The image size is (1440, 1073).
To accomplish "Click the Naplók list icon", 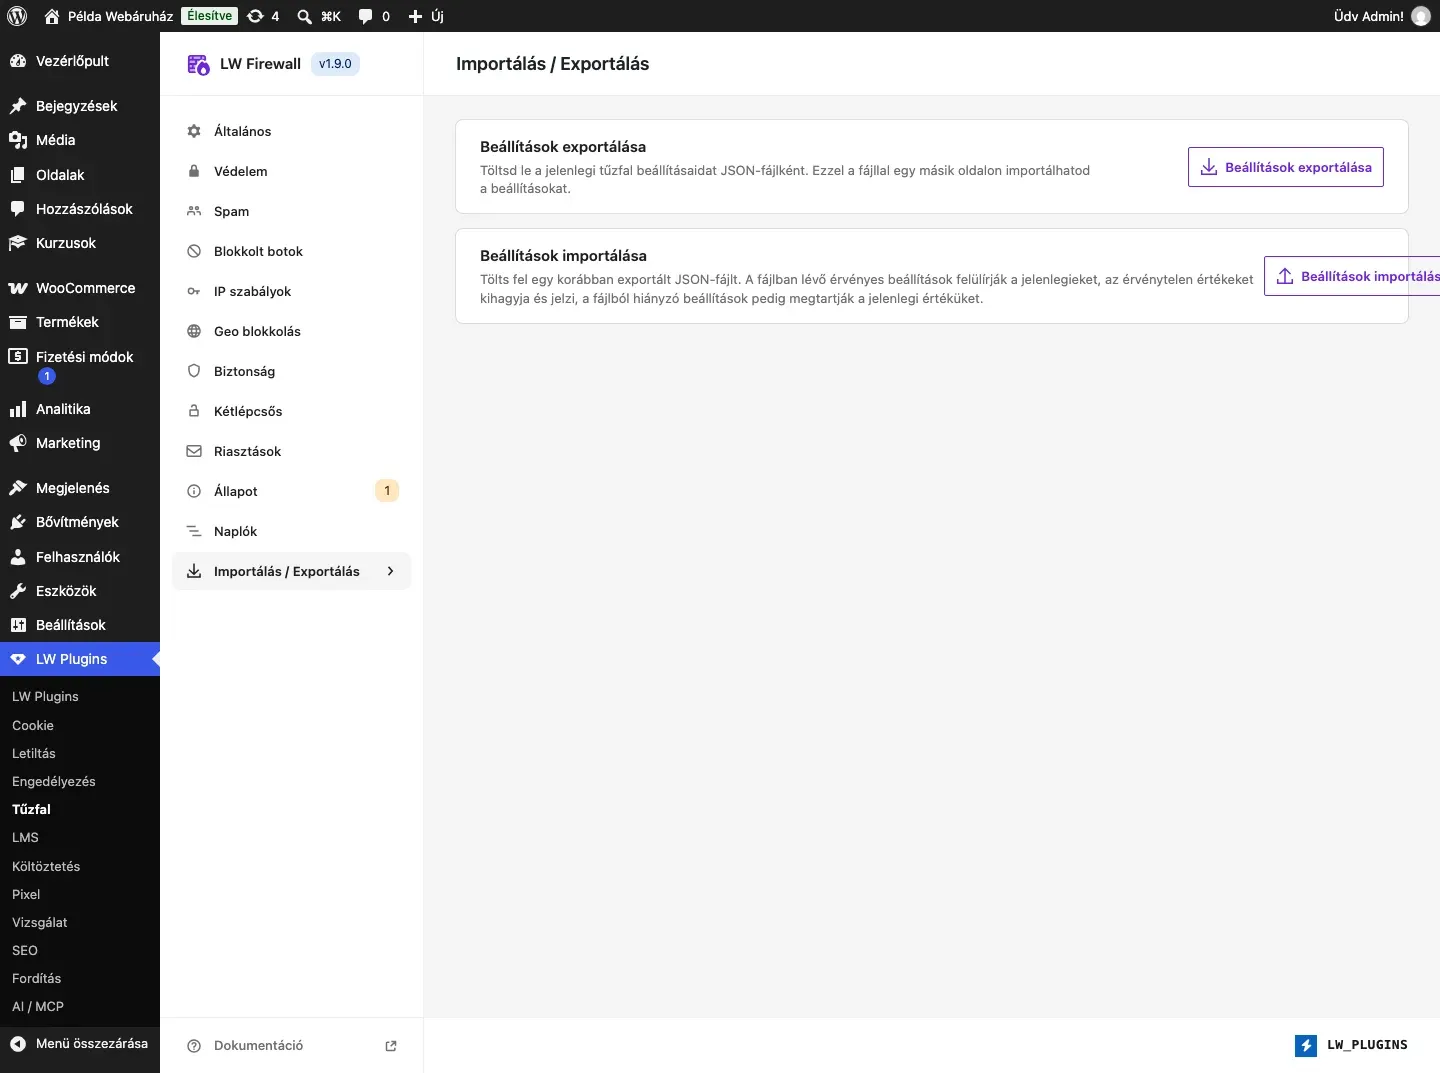I will click(x=194, y=531).
